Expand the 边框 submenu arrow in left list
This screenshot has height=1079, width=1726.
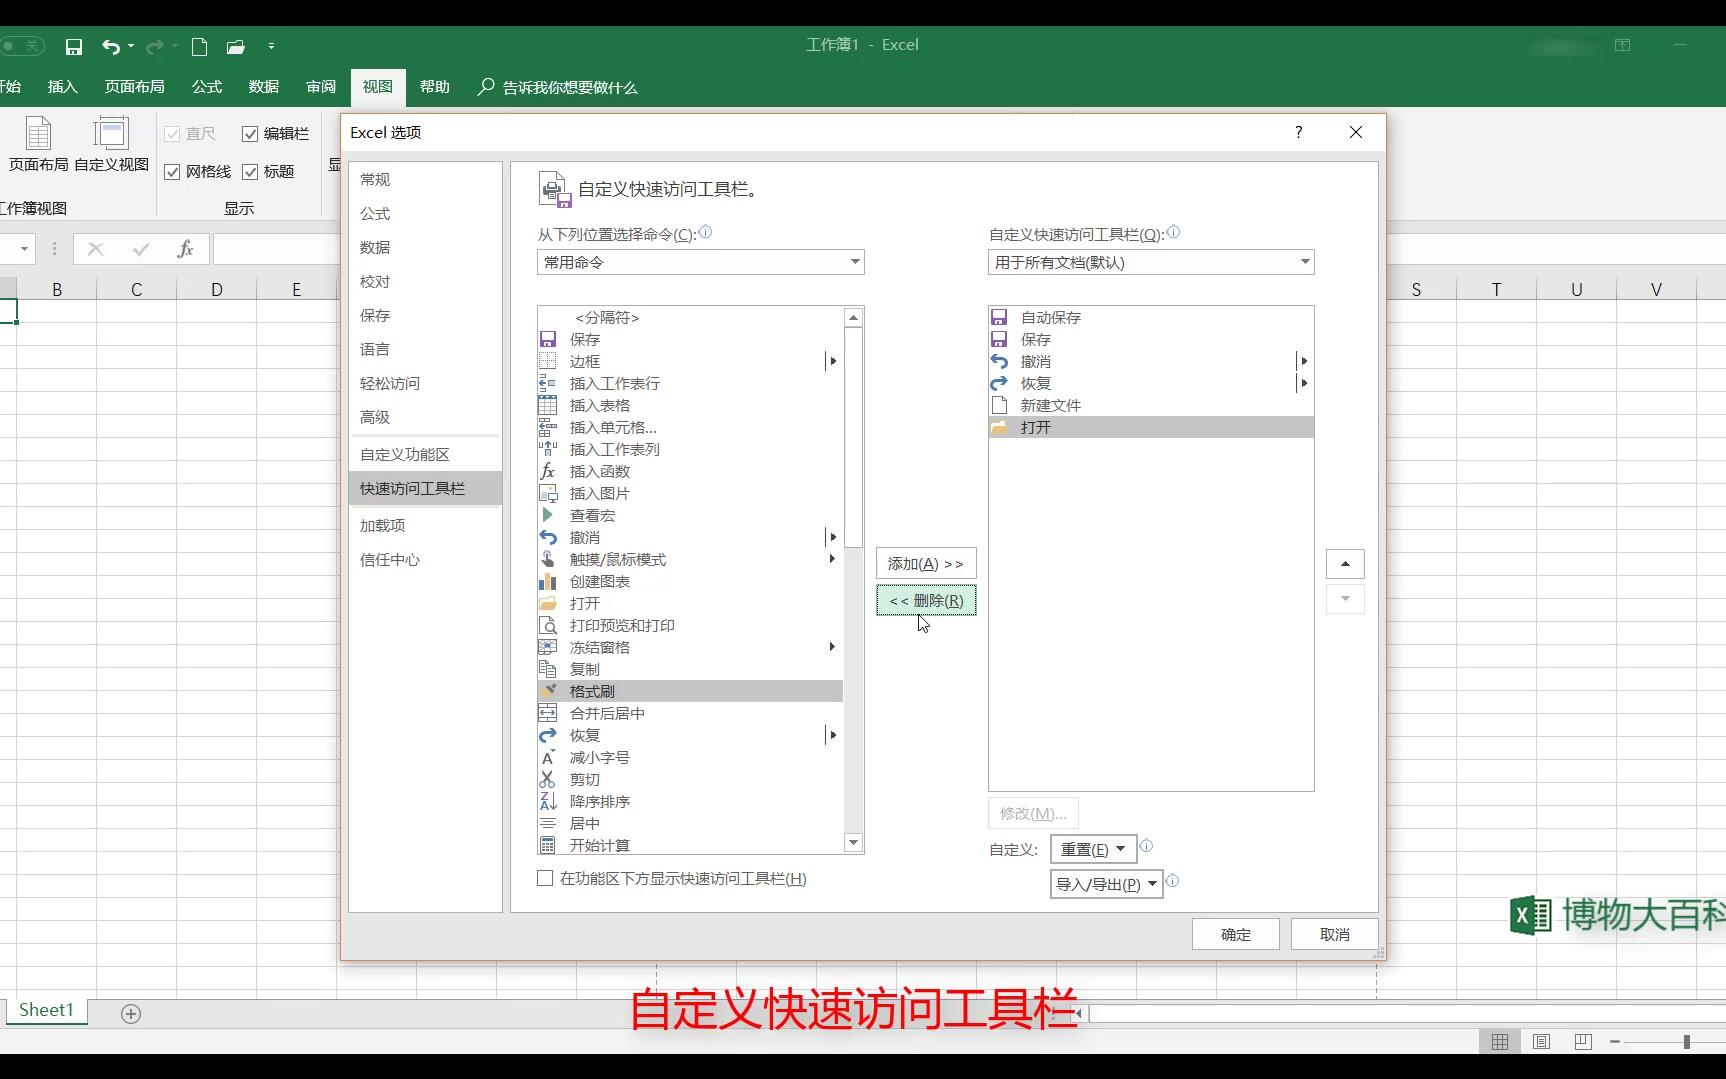point(832,361)
